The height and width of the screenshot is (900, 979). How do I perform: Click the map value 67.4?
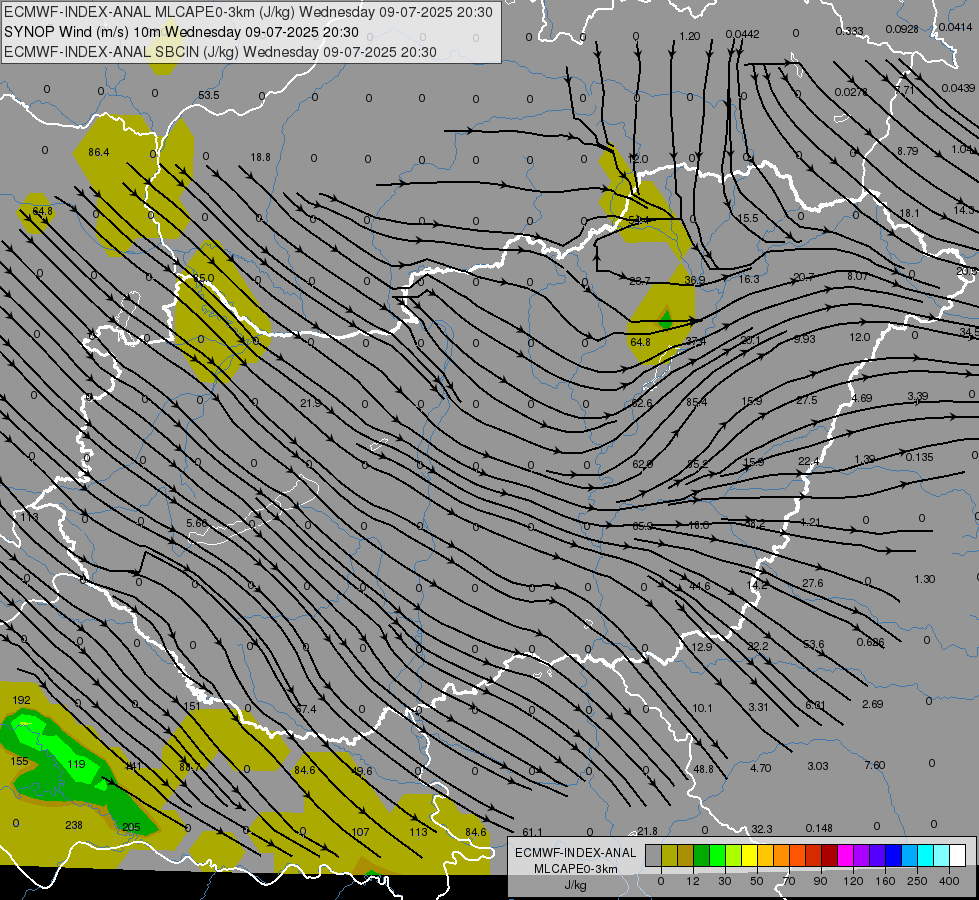point(305,709)
